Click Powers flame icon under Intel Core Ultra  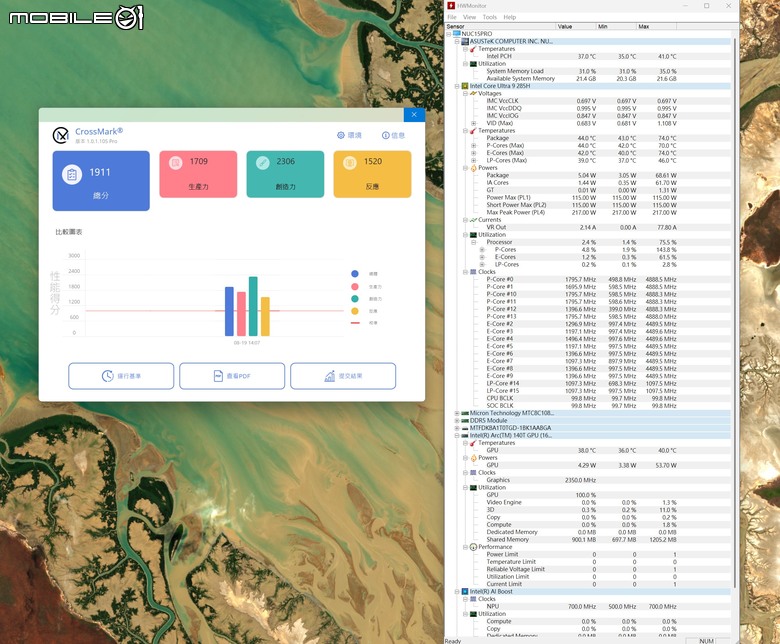click(473, 168)
